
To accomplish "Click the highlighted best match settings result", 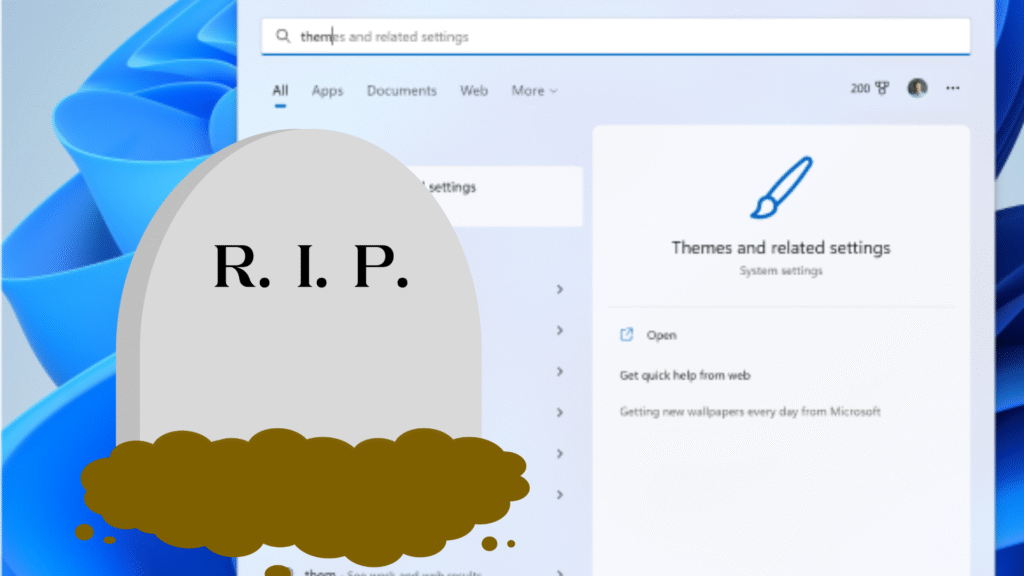I will tap(500, 195).
